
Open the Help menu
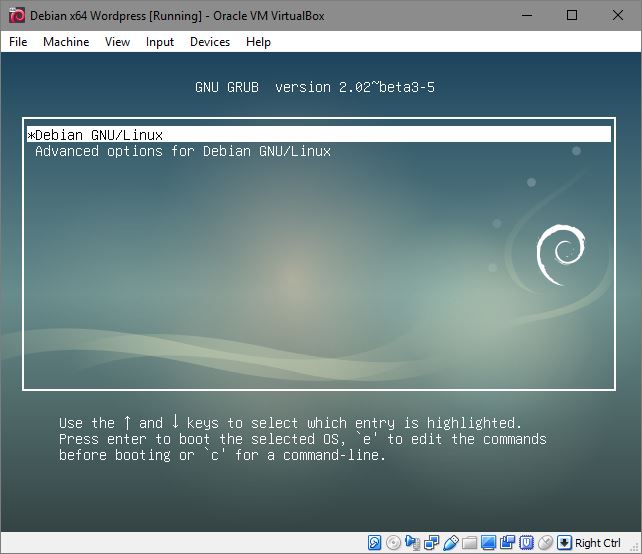(x=258, y=42)
